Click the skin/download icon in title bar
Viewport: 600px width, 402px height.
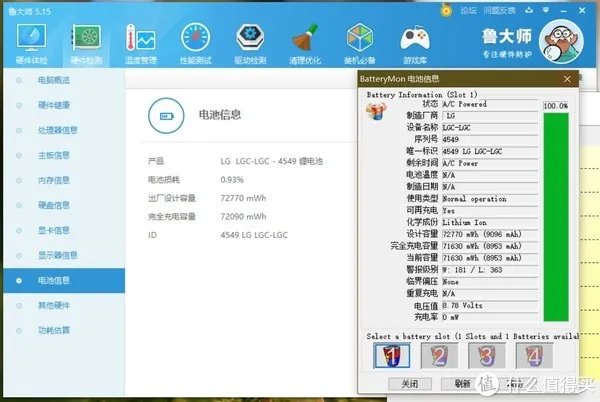click(x=529, y=10)
